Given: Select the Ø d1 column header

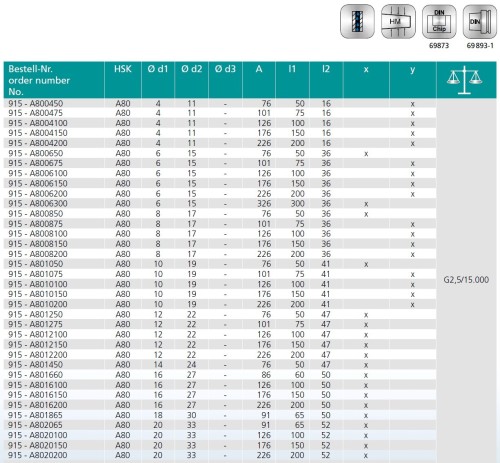Looking at the screenshot, I should point(158,69).
